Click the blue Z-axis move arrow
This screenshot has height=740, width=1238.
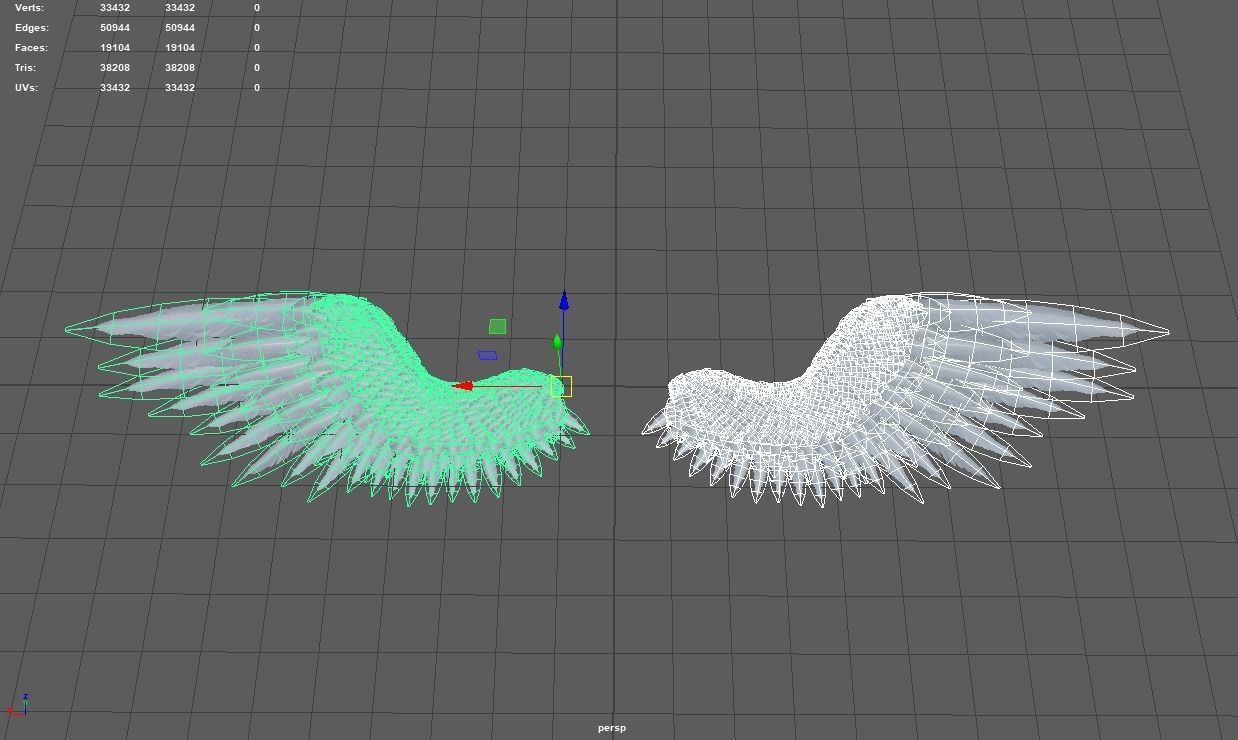[x=564, y=300]
